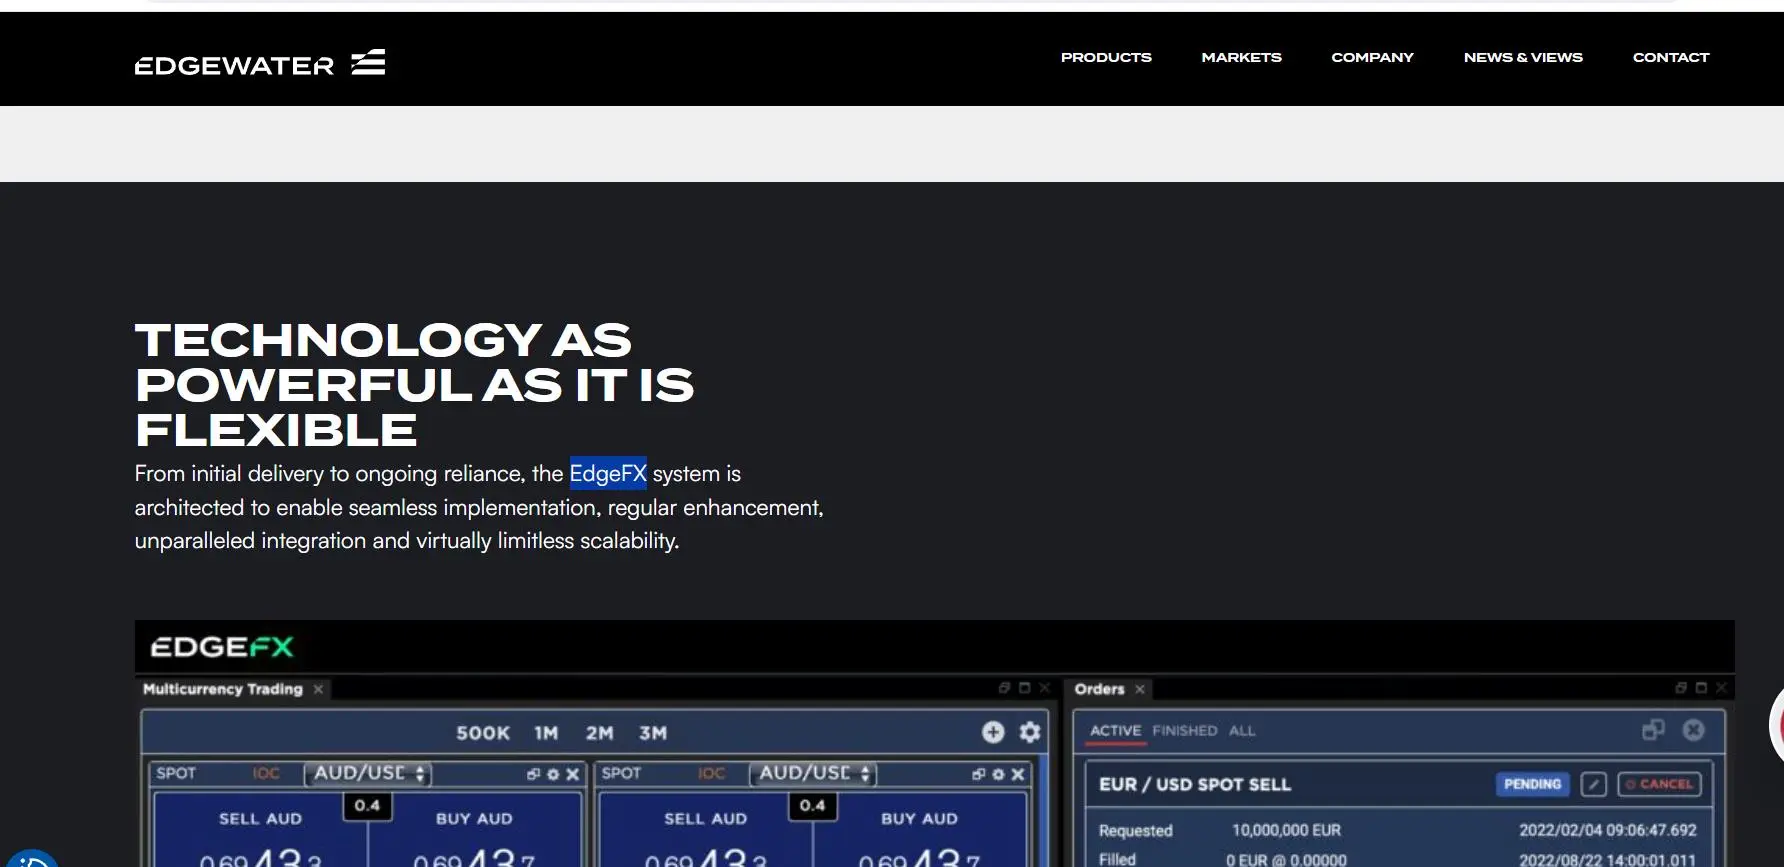Open currency pair dropdown on right tile
Viewport: 1784px width, 867px height.
pyautogui.click(x=813, y=773)
